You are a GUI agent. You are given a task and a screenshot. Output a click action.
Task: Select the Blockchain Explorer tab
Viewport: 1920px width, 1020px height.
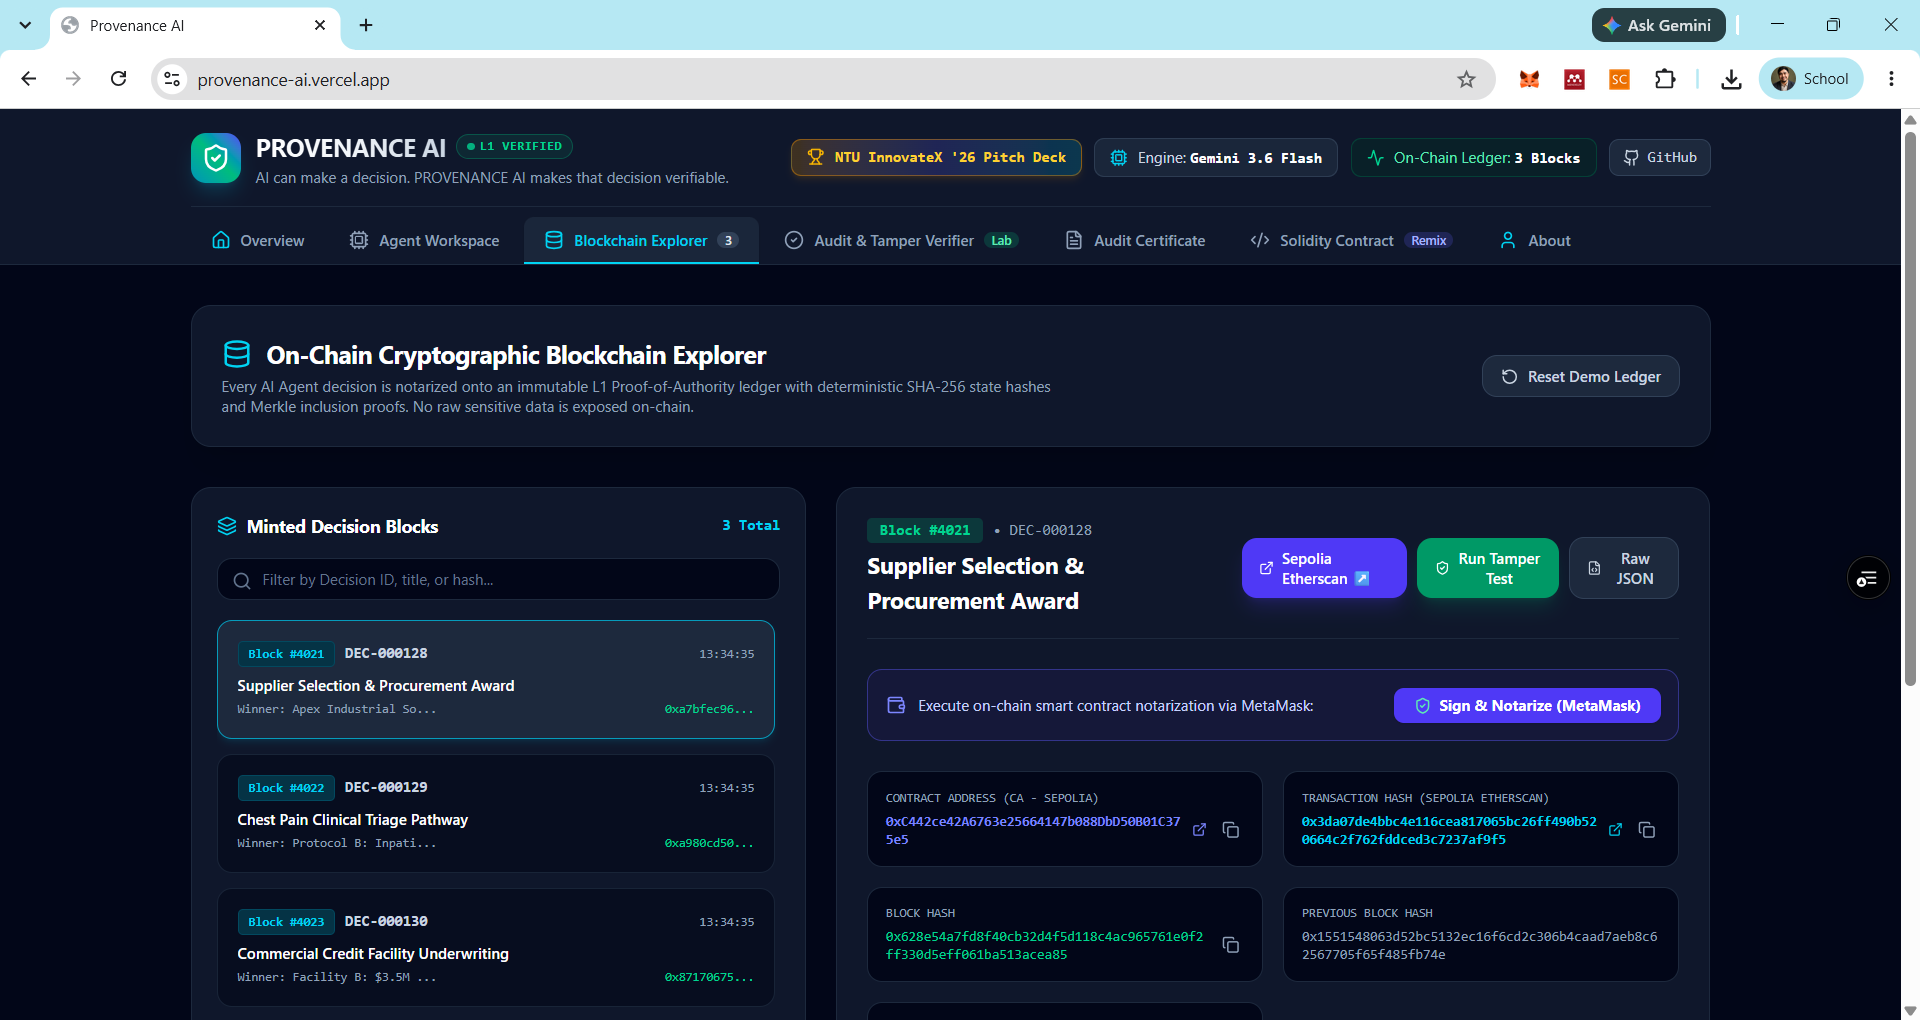click(641, 241)
